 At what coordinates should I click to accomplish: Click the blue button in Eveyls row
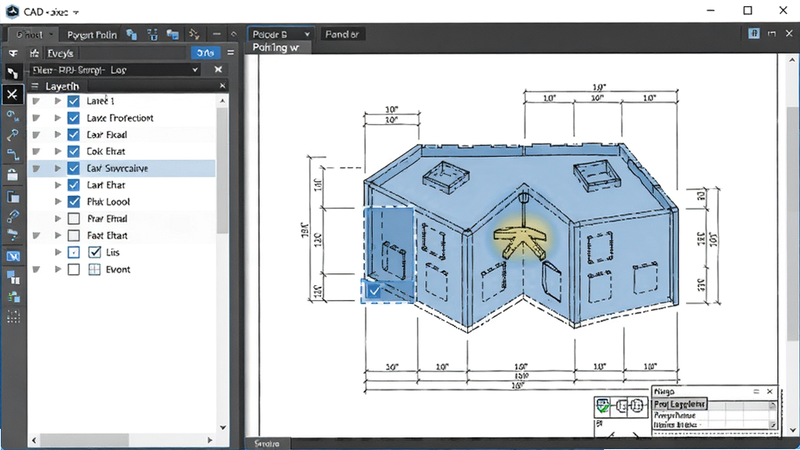tap(205, 53)
